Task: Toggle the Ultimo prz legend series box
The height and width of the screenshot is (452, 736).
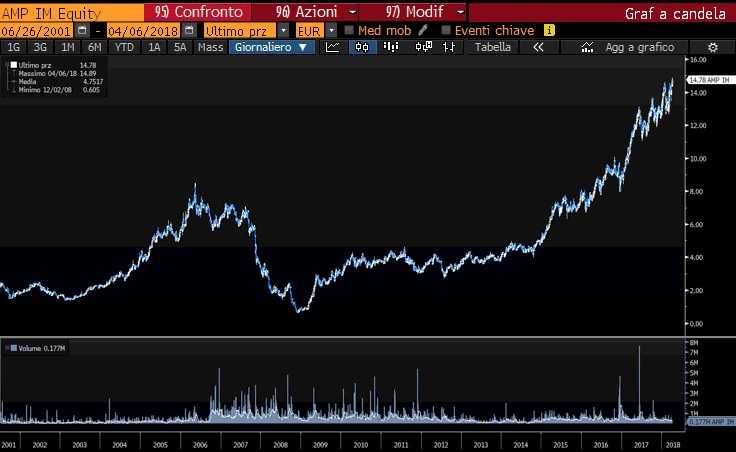Action: pyautogui.click(x=14, y=65)
